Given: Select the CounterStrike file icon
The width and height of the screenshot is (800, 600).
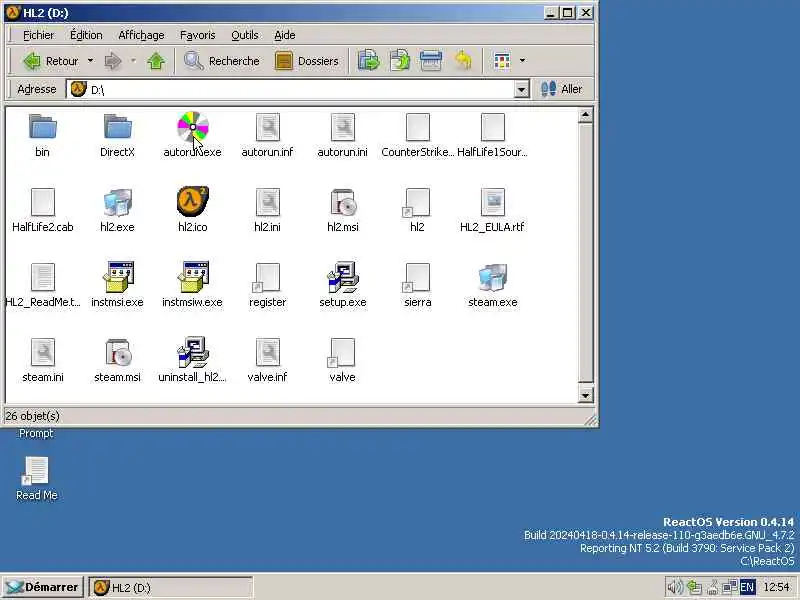Looking at the screenshot, I should pyautogui.click(x=417, y=127).
